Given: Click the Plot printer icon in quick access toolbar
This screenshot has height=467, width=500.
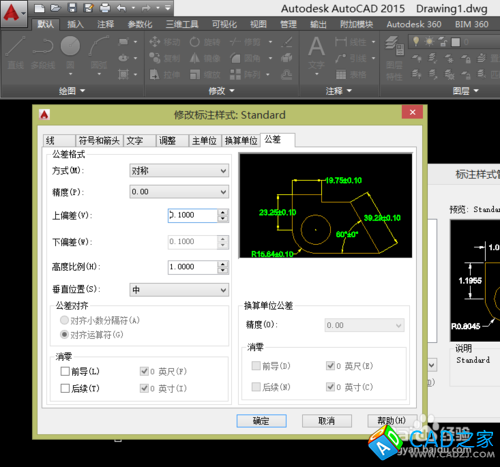Looking at the screenshot, I should tap(105, 7).
